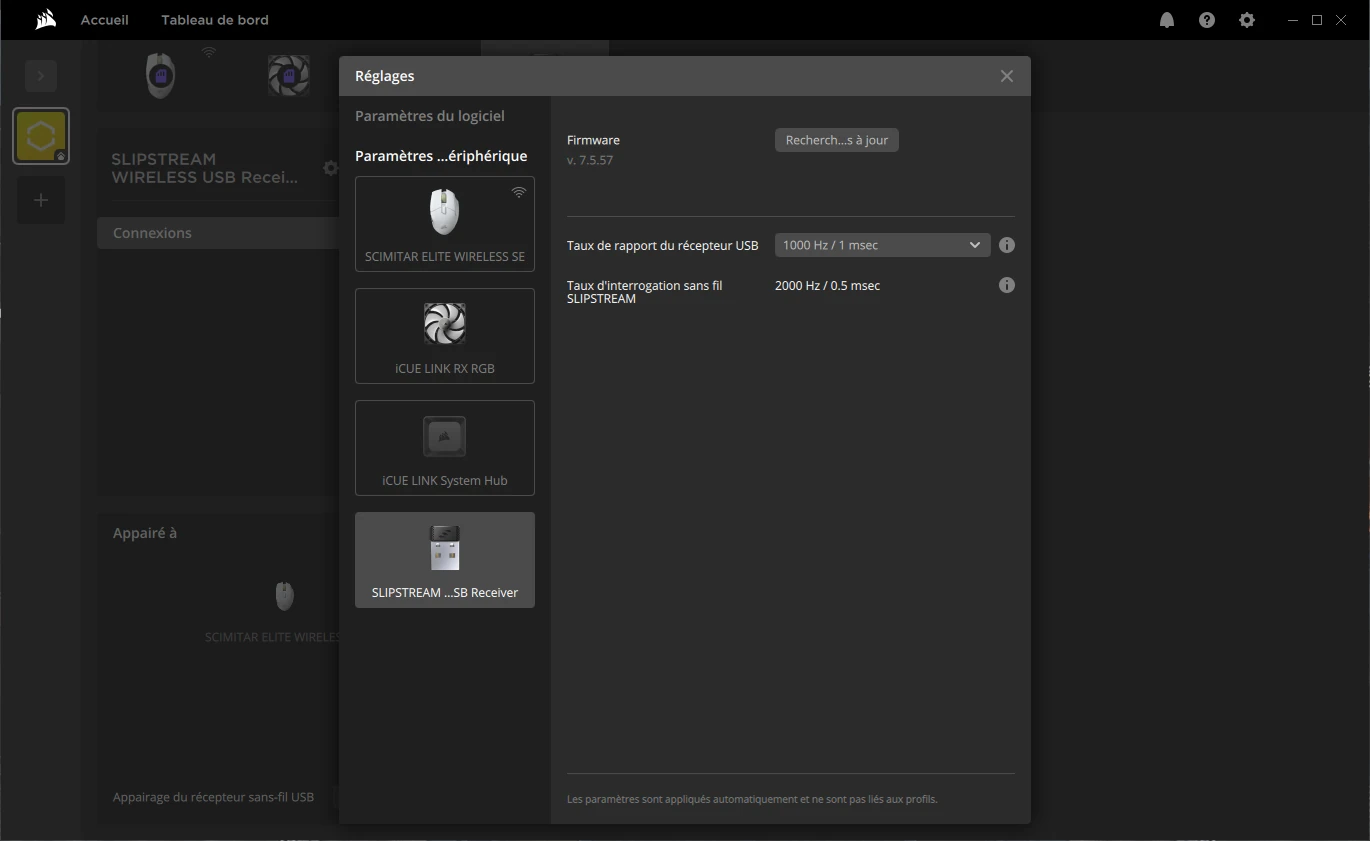
Task: Open the Tableau de bord menu
Action: [215, 20]
